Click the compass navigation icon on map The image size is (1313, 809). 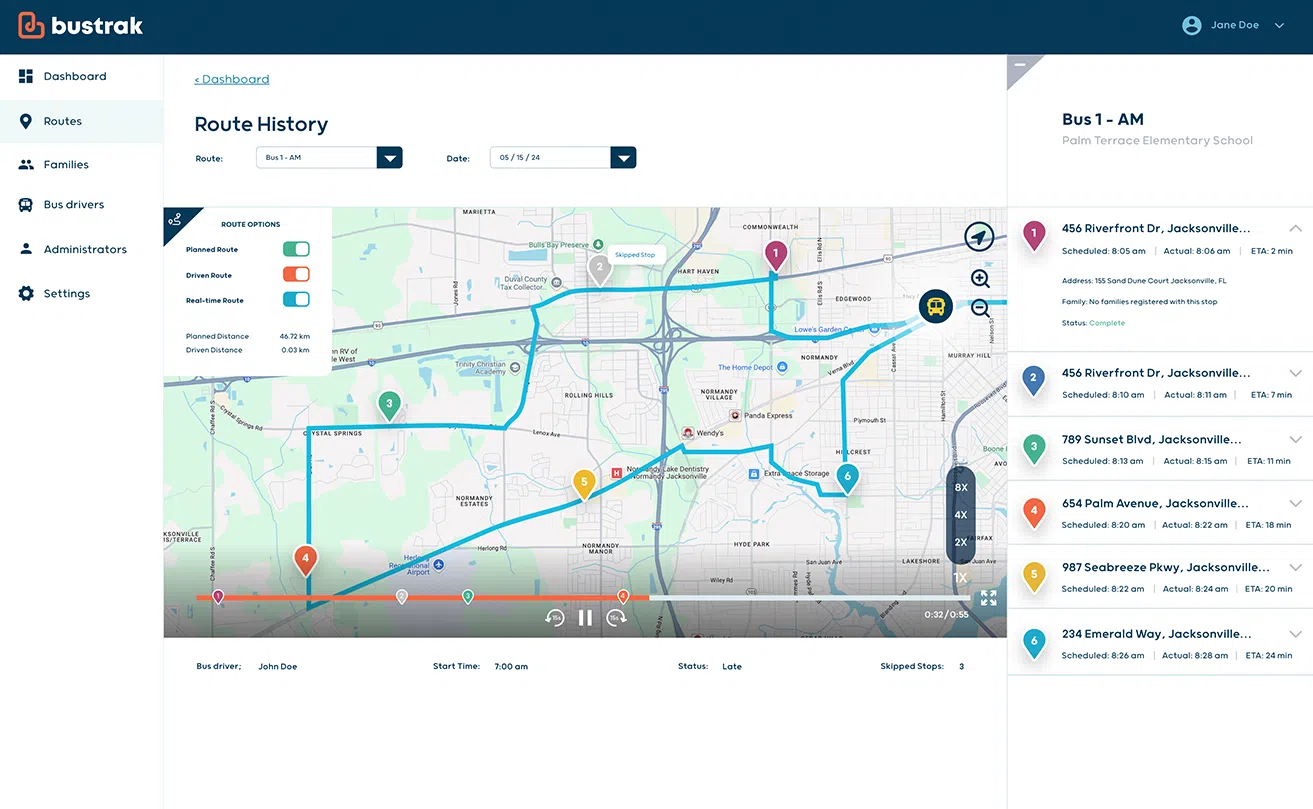coord(979,237)
